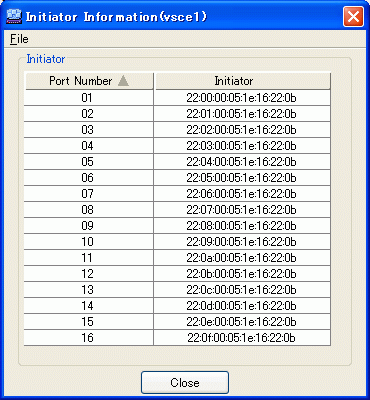
Task: Click initiator 22:06:00:05:1e:16:22:0b
Action: point(242,194)
